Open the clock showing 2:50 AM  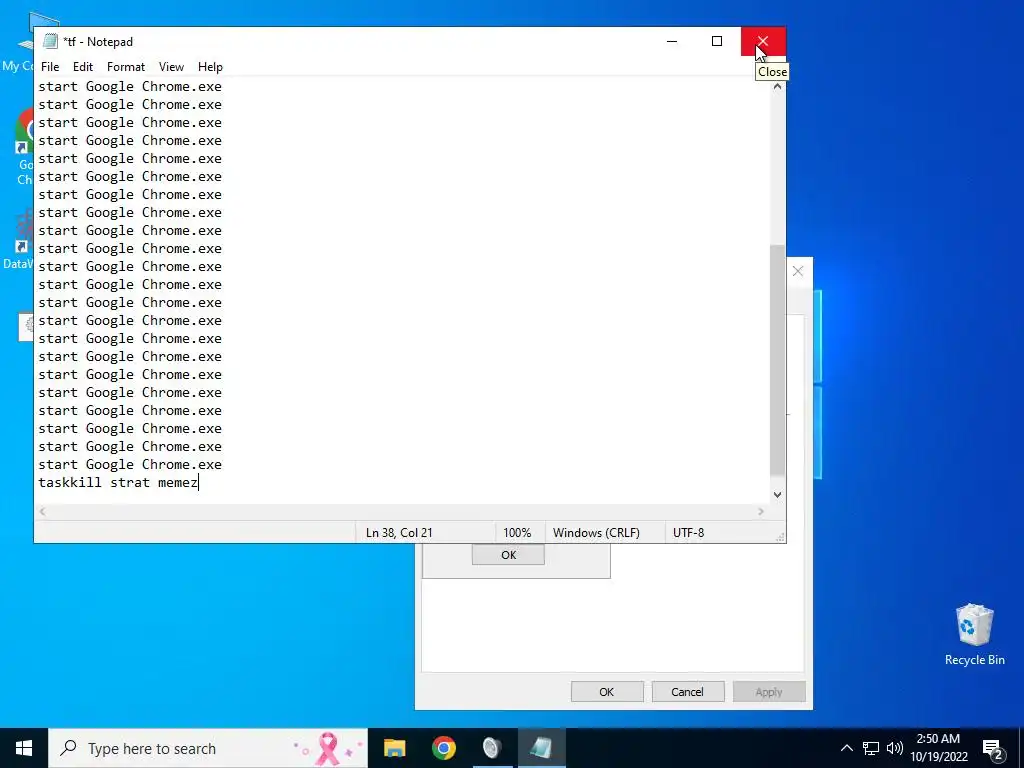(x=938, y=748)
